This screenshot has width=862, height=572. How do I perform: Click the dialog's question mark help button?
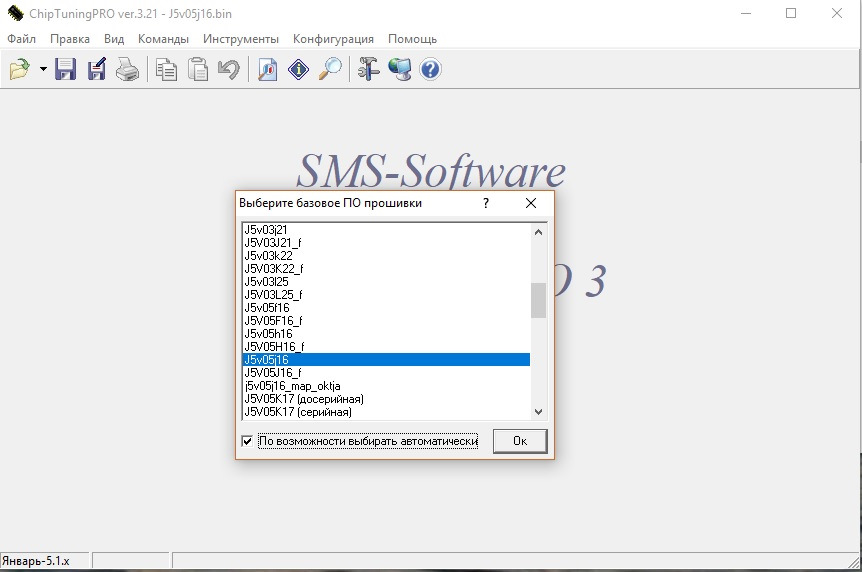pos(485,203)
